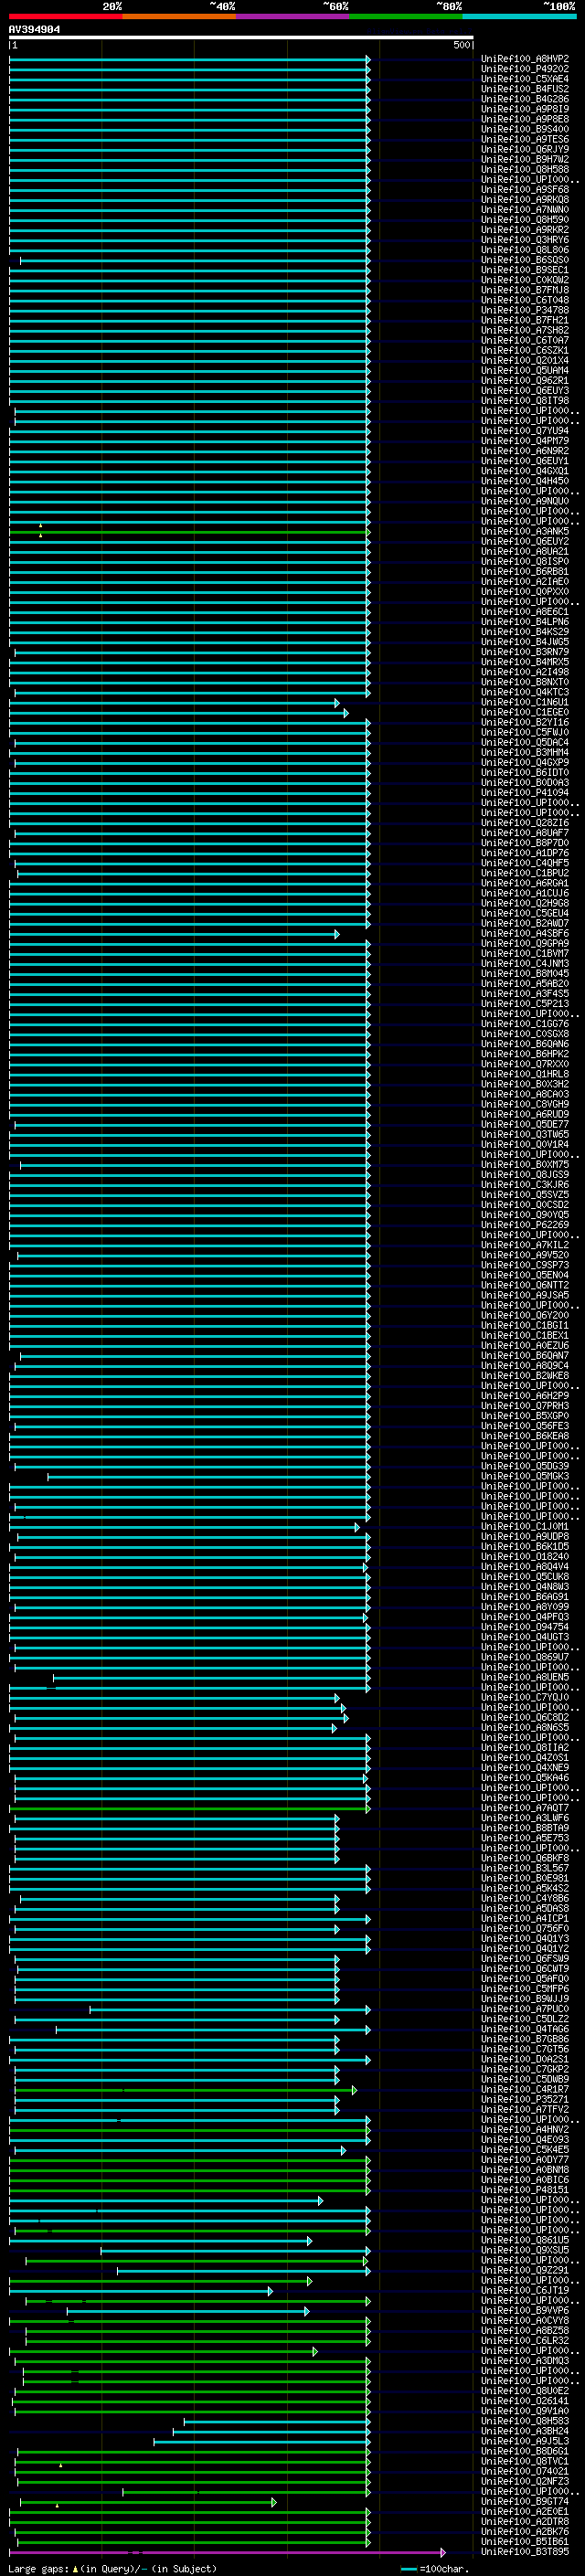Screen dimensions: 585x2576
Task: Select label UniRef100_A7NWN0
Action: 525,210
